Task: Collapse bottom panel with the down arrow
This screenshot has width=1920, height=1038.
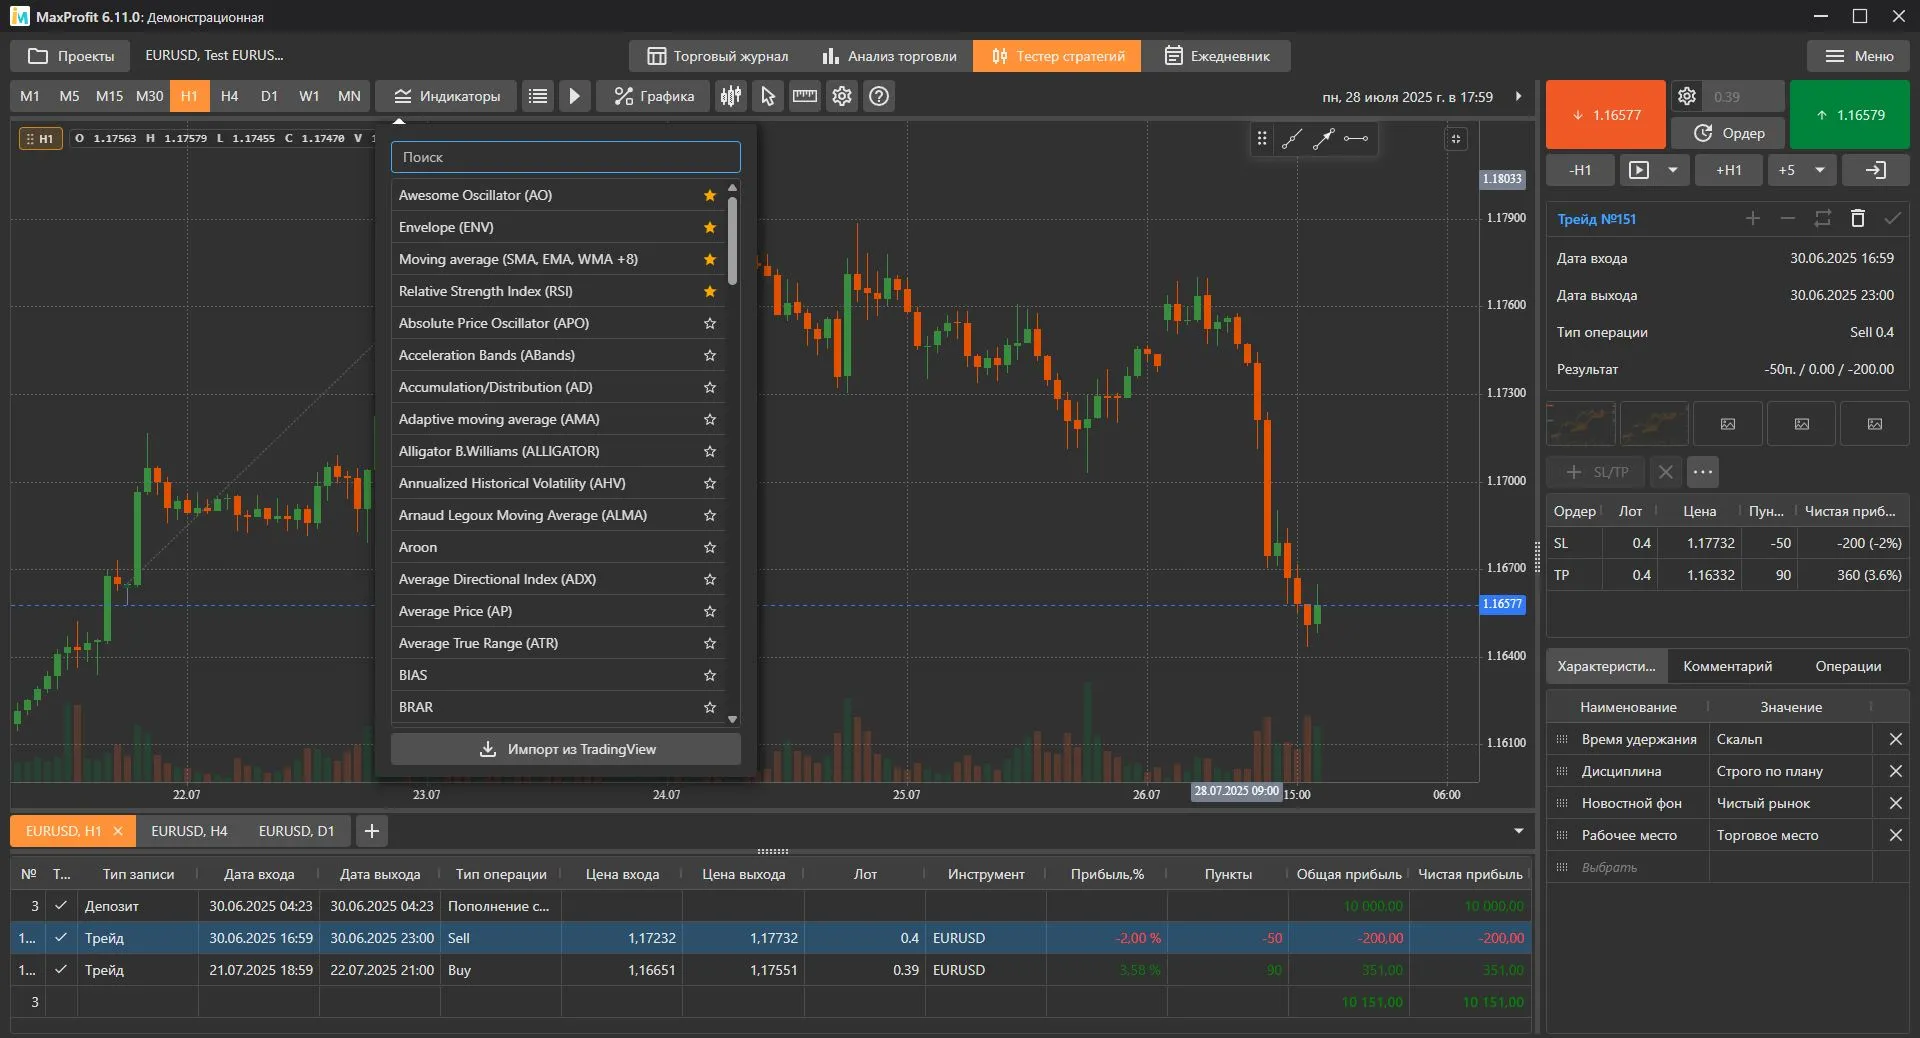Action: coord(1519,831)
